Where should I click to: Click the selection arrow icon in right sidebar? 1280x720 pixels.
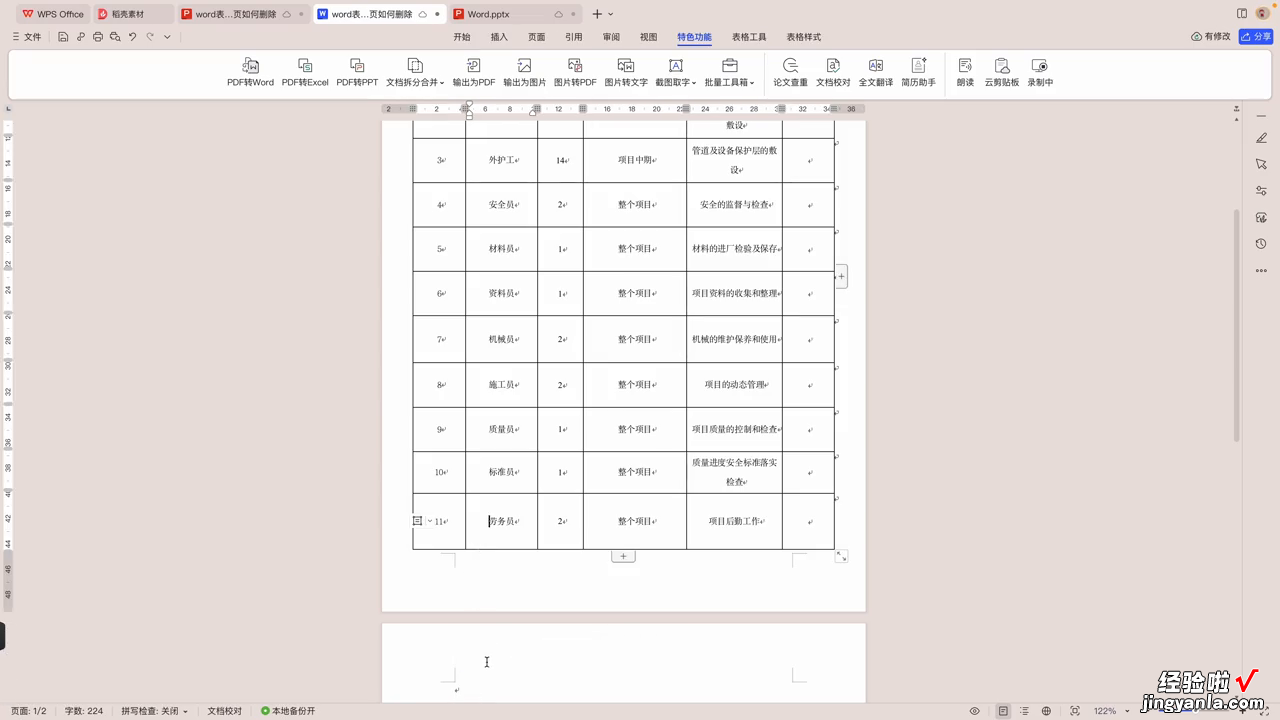point(1262,164)
